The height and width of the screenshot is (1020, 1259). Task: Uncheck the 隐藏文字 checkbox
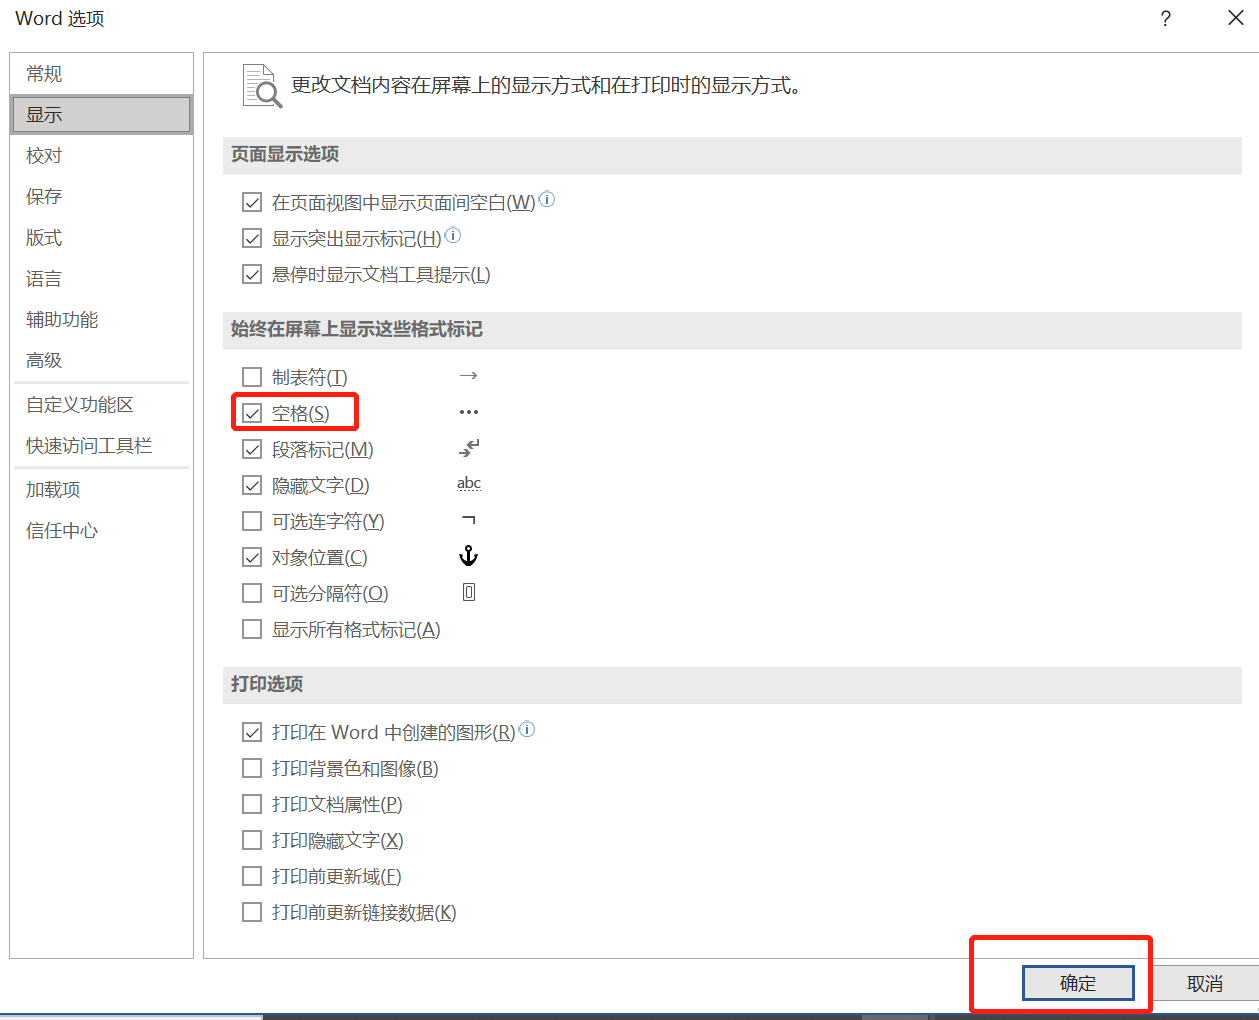(252, 486)
